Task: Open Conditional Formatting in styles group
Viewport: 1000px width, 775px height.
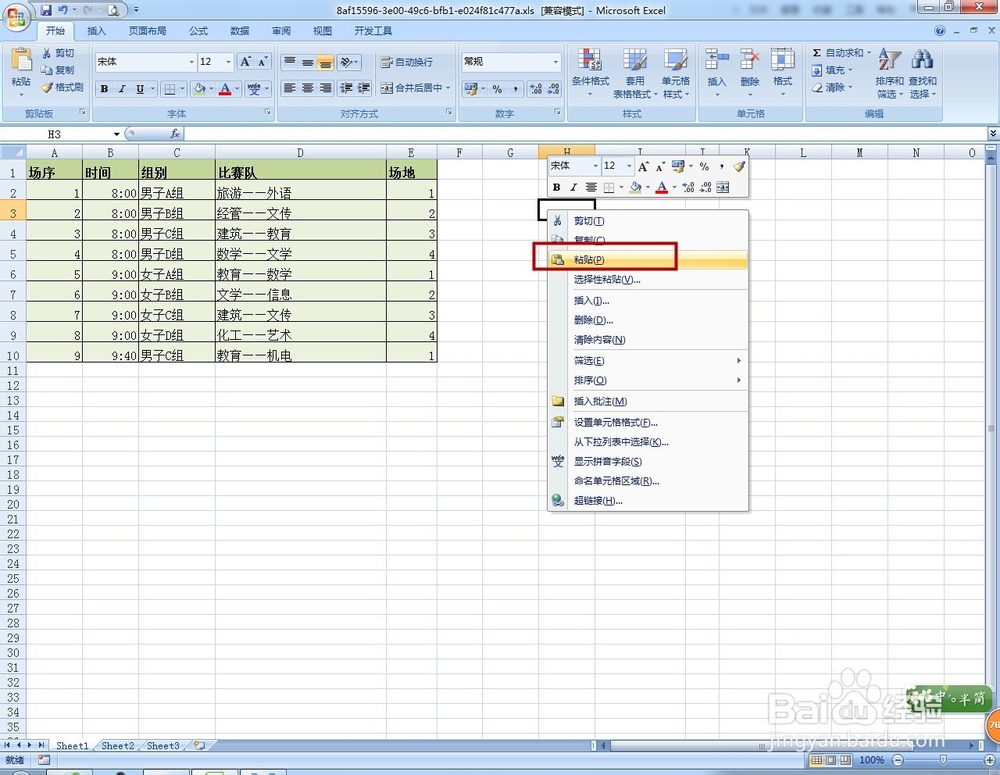Action: click(590, 73)
